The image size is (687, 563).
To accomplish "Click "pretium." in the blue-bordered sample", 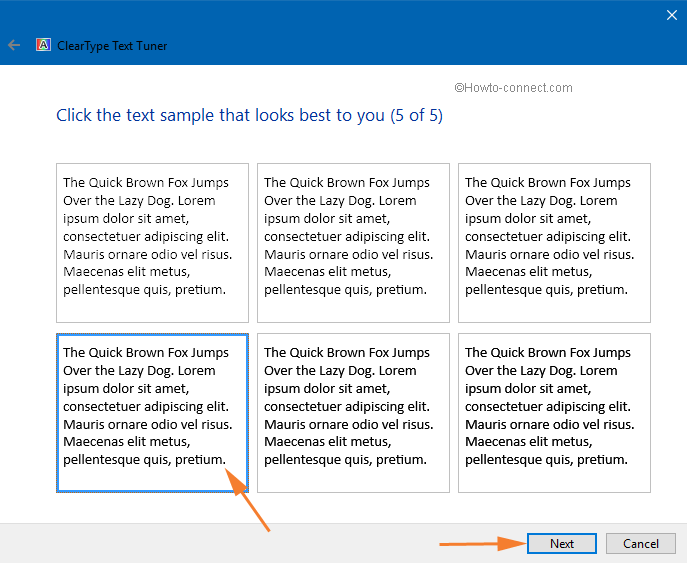I will [200, 460].
